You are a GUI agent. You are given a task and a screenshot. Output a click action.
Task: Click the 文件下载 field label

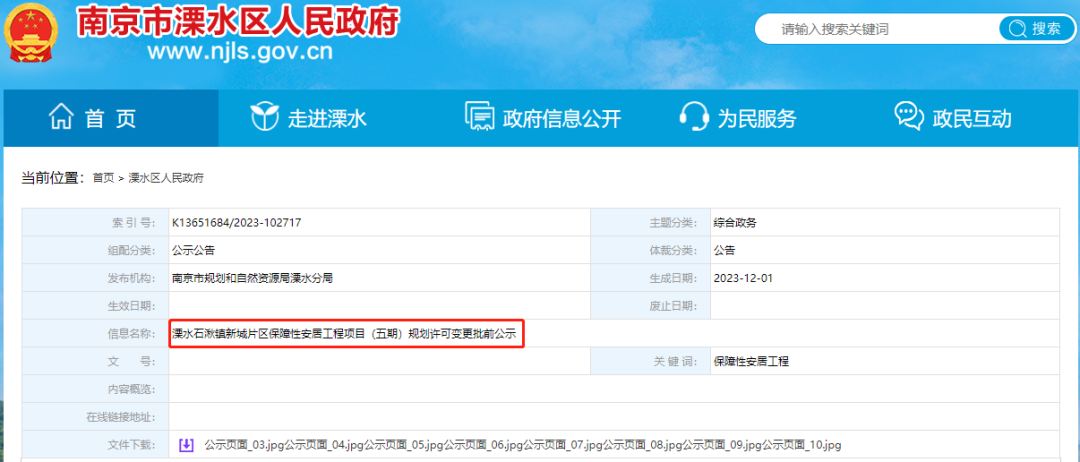pyautogui.click(x=133, y=445)
